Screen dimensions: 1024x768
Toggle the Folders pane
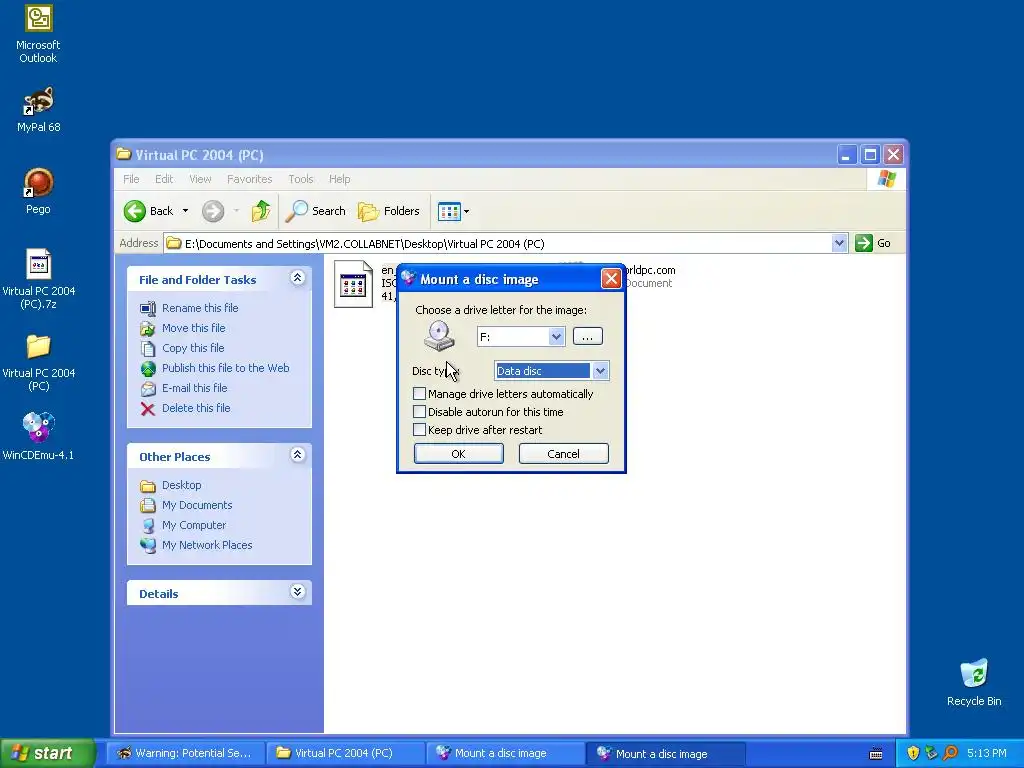point(389,211)
